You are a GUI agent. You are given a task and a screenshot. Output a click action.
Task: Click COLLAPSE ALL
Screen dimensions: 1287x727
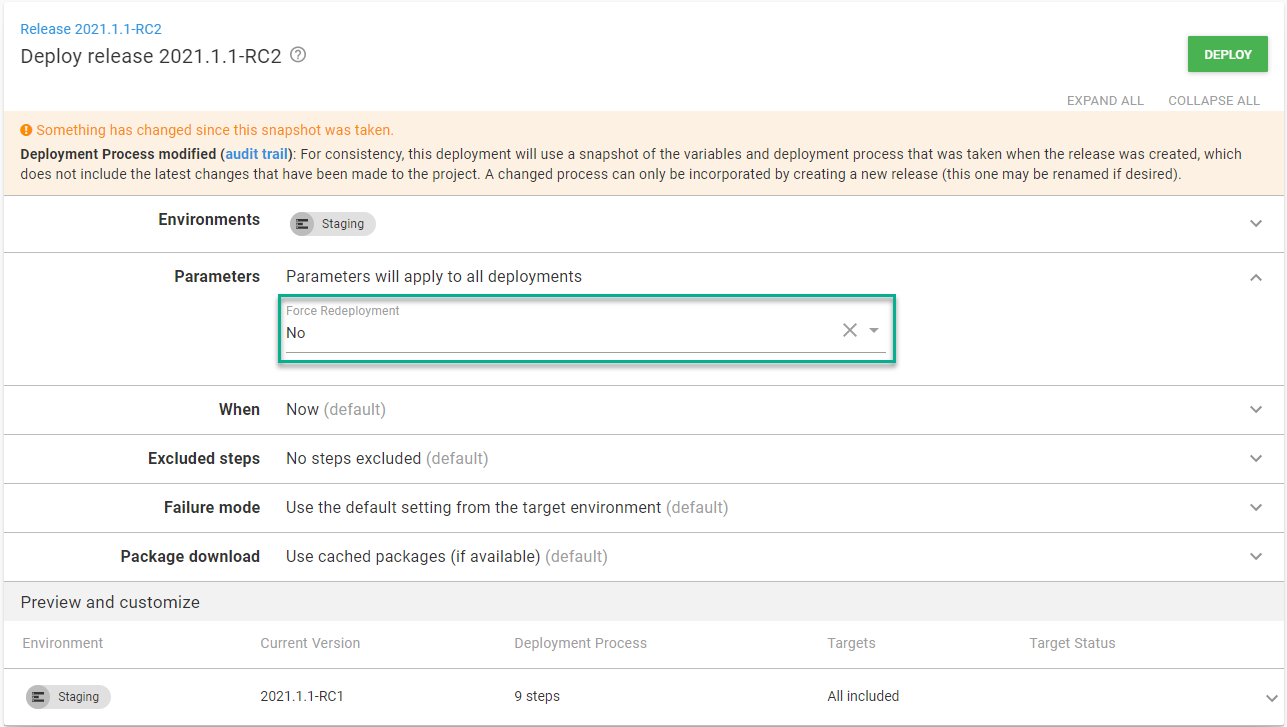[1213, 100]
